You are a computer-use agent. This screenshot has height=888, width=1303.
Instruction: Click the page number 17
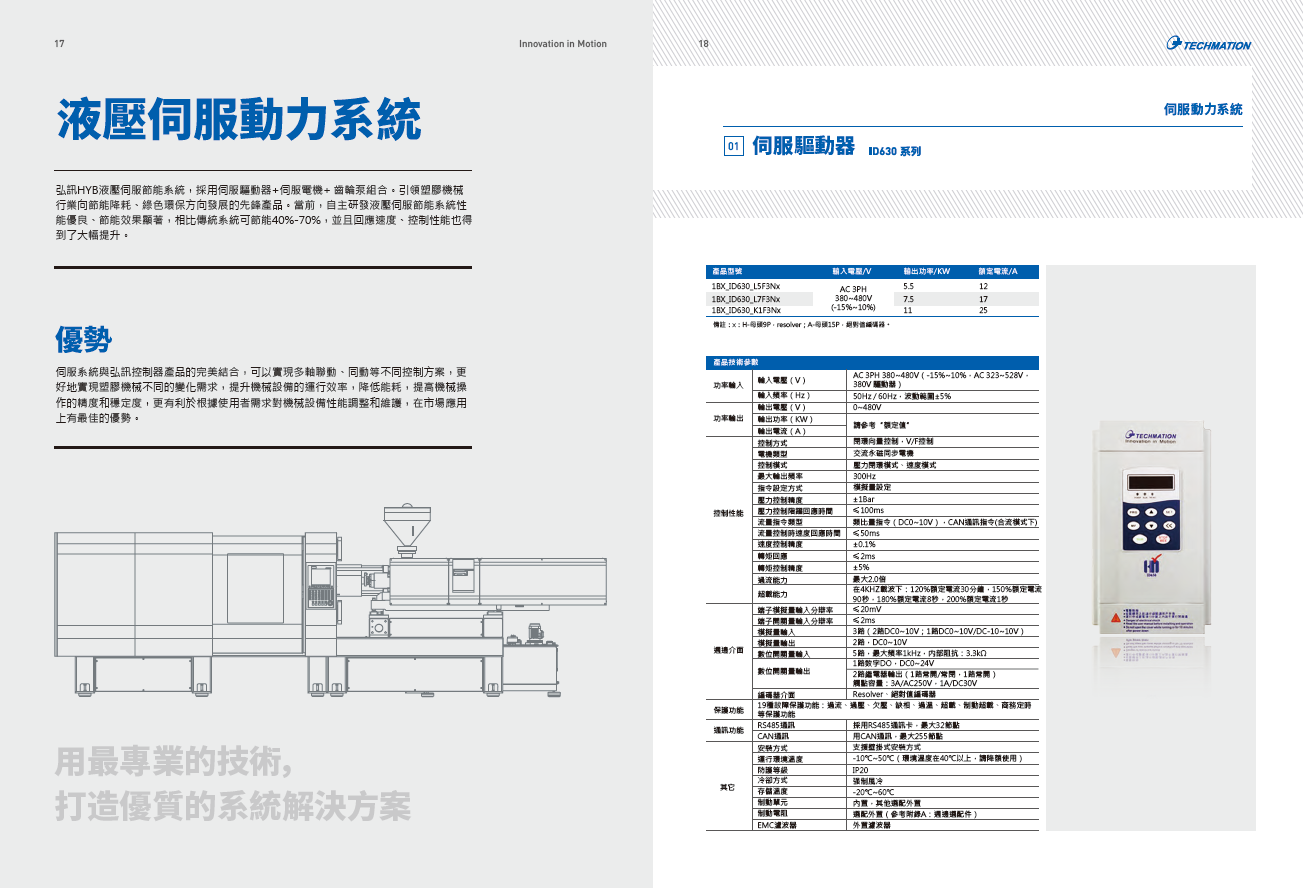click(59, 44)
